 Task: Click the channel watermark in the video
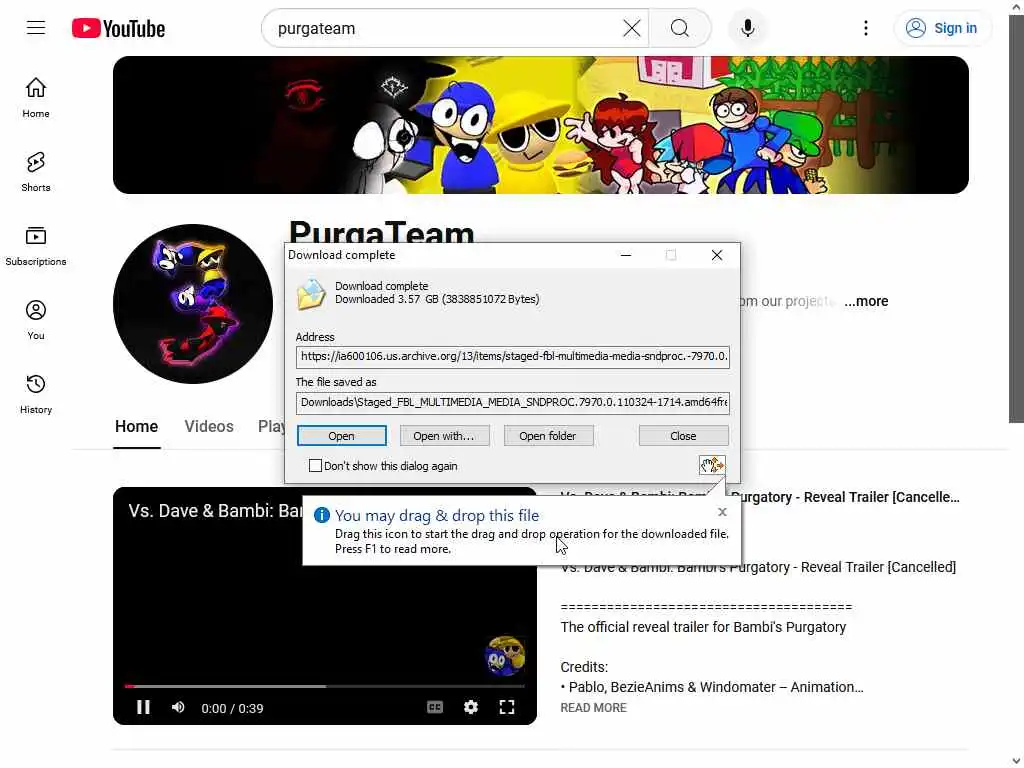coord(505,656)
